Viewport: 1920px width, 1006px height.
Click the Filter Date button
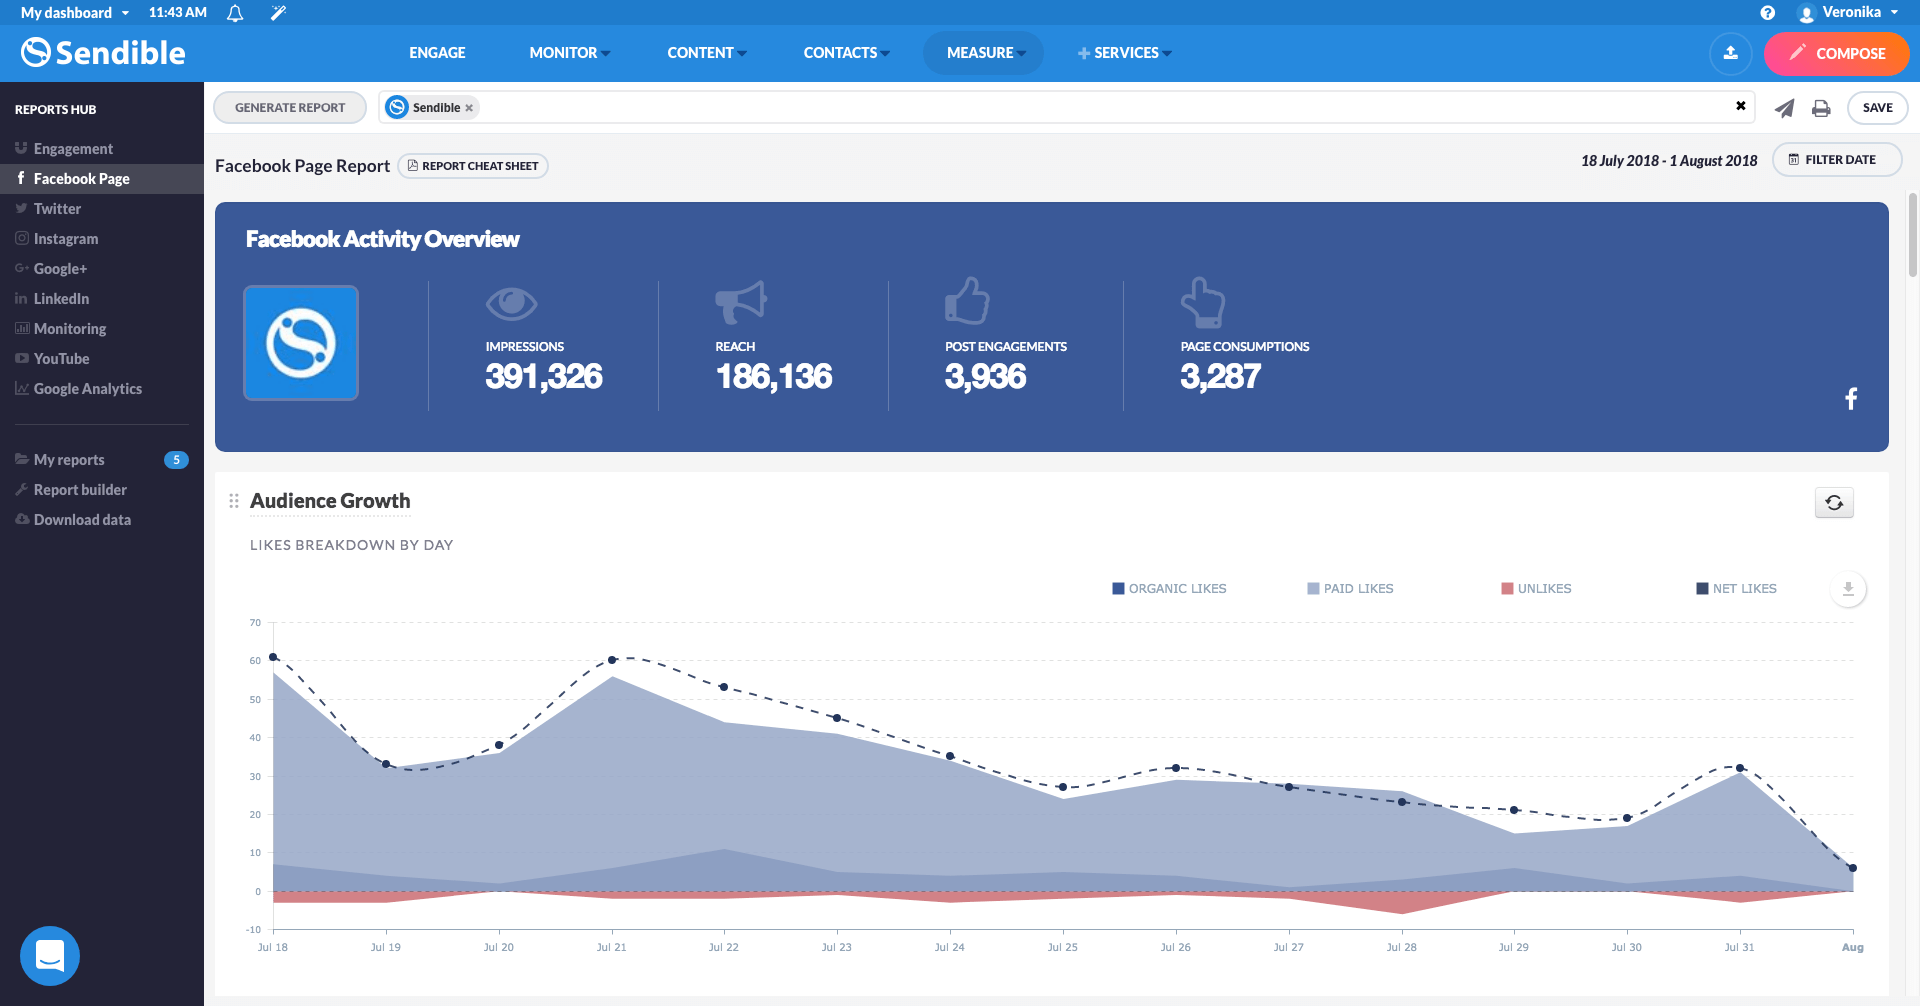click(1836, 160)
